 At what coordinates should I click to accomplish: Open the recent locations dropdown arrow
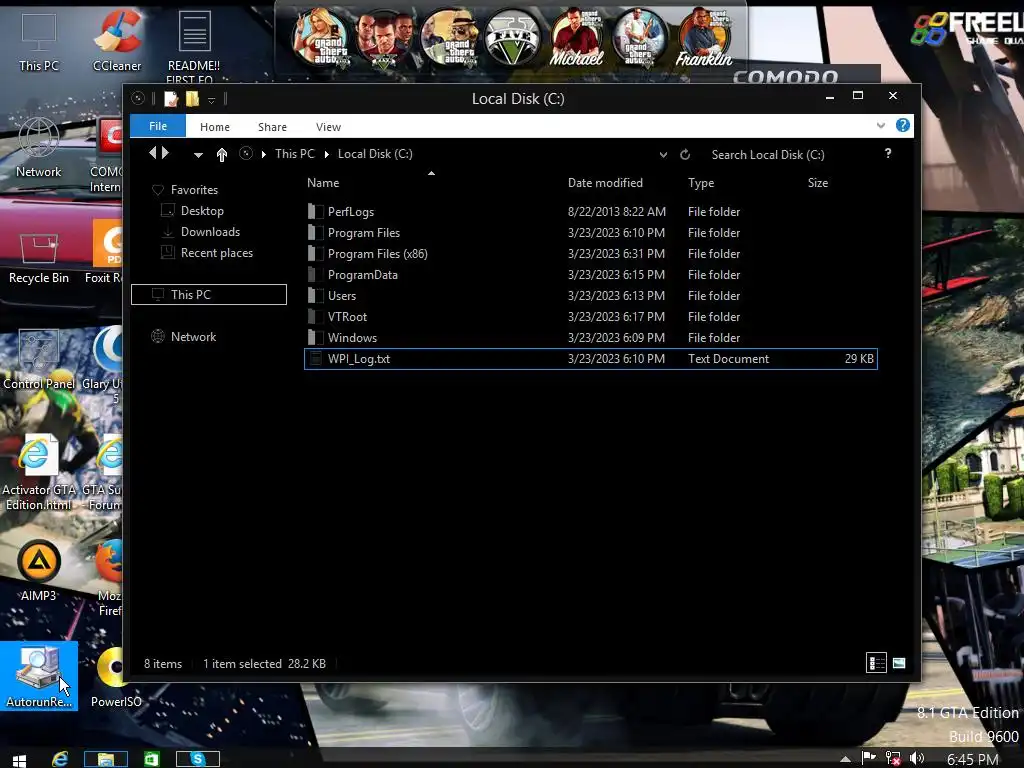198,155
